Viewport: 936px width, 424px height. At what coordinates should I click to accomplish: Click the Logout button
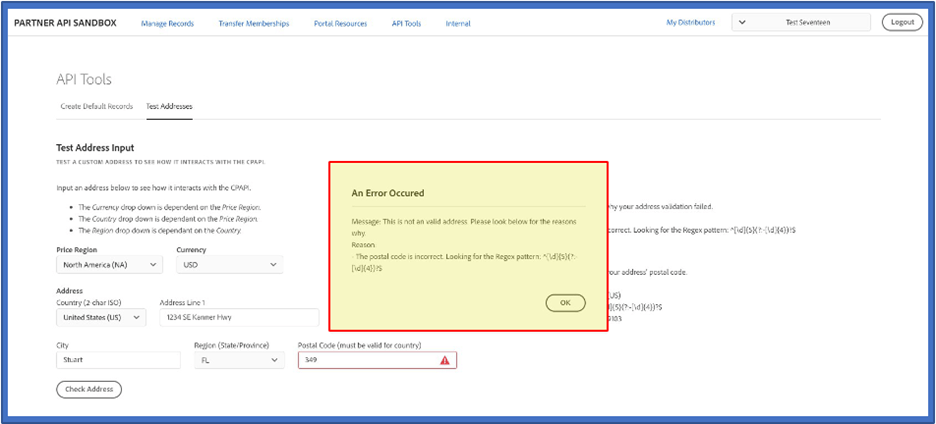902,22
